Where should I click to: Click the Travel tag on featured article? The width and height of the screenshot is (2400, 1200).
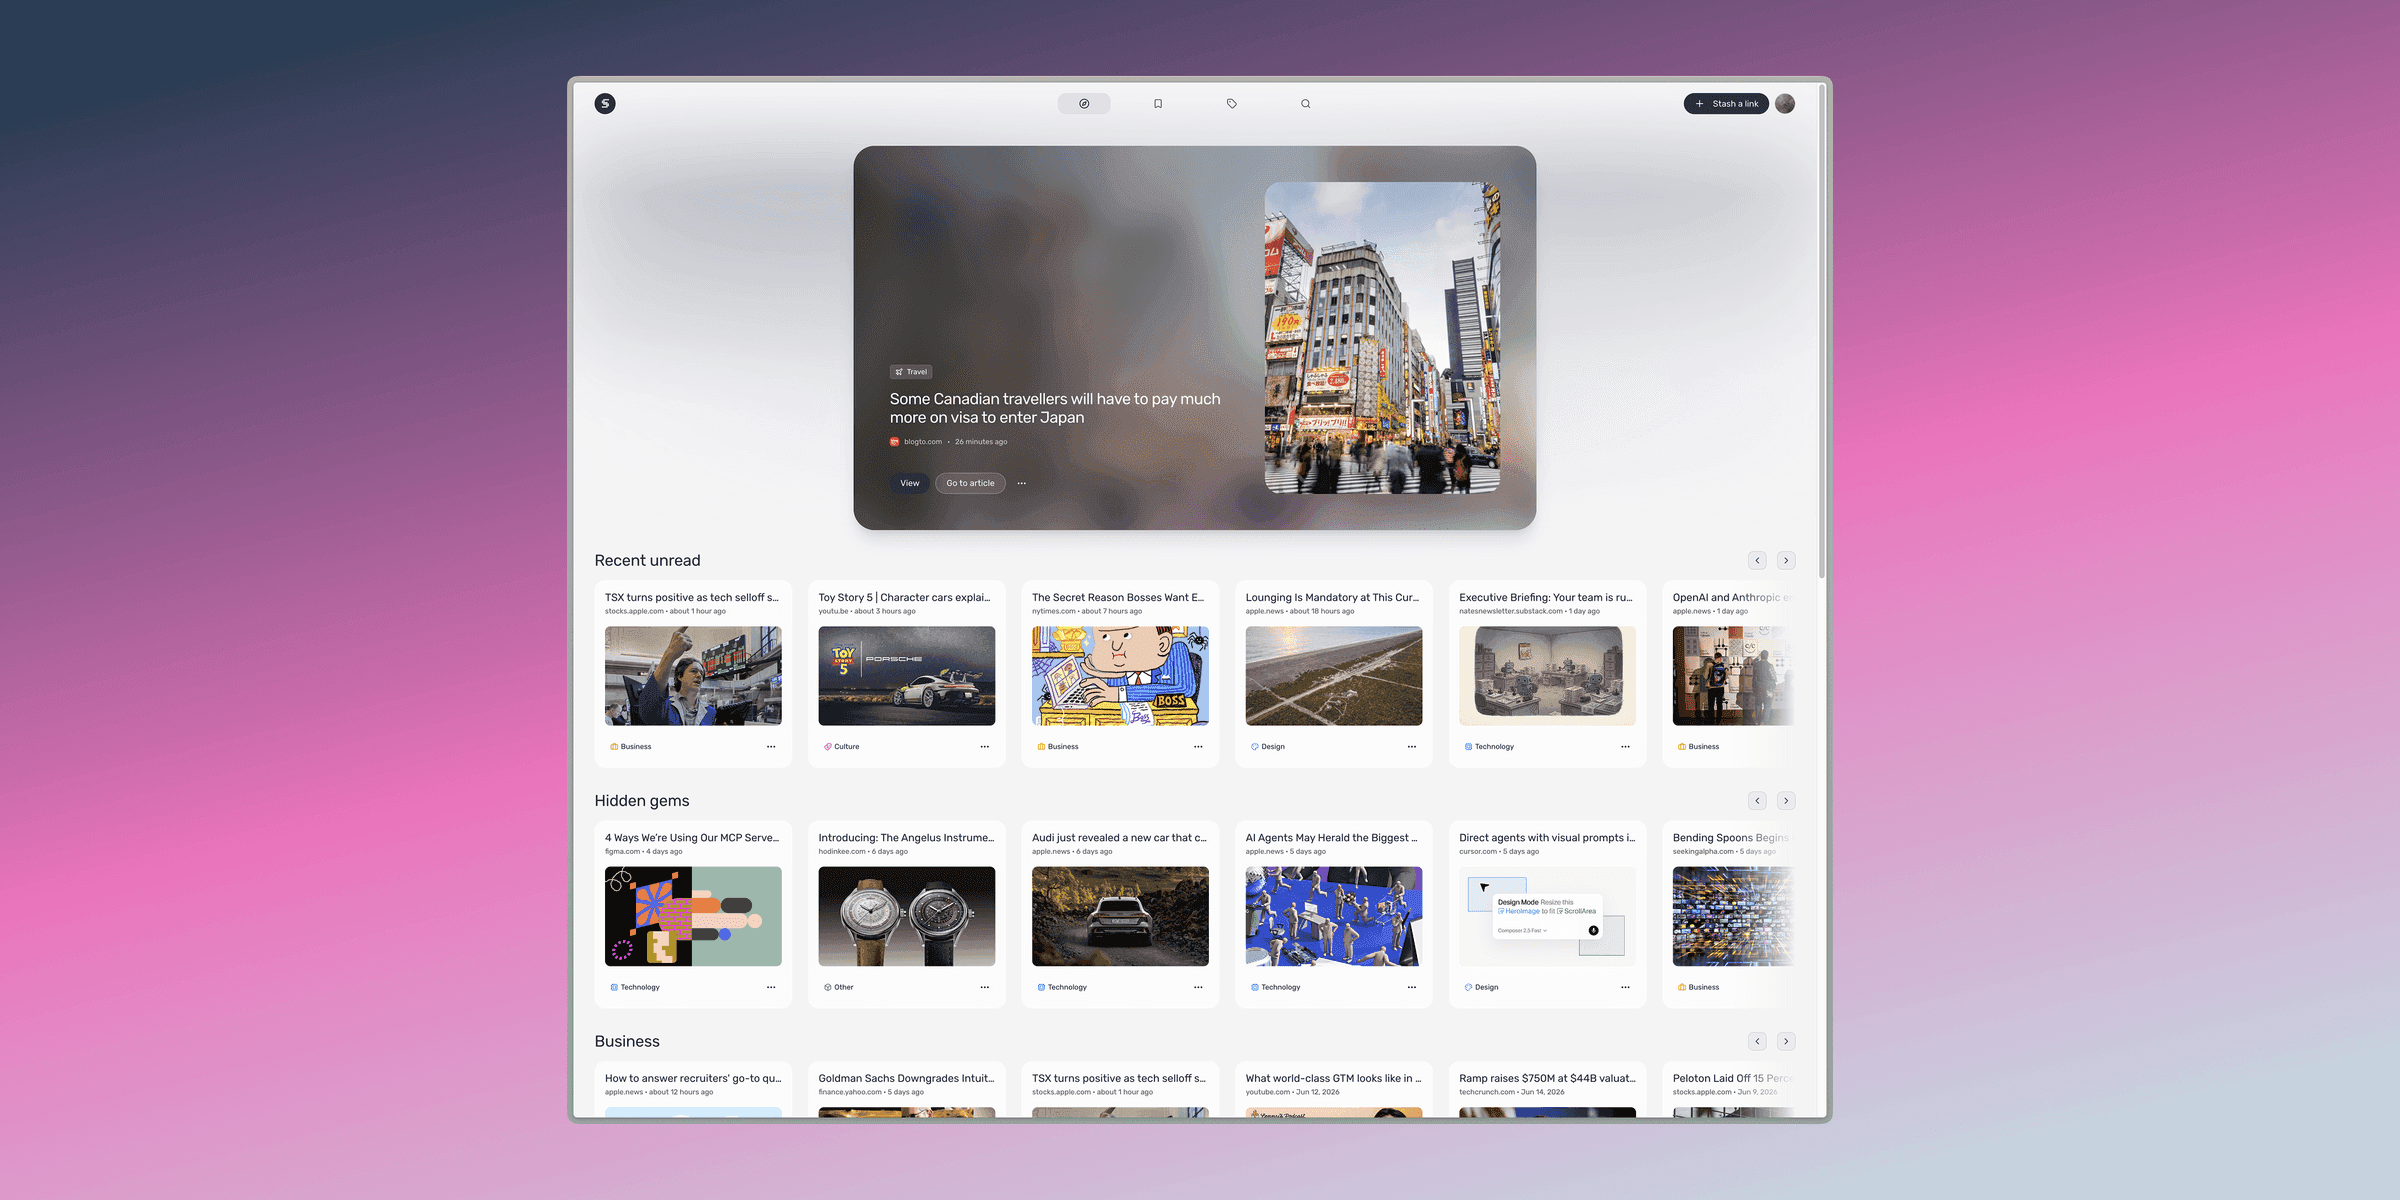911,372
